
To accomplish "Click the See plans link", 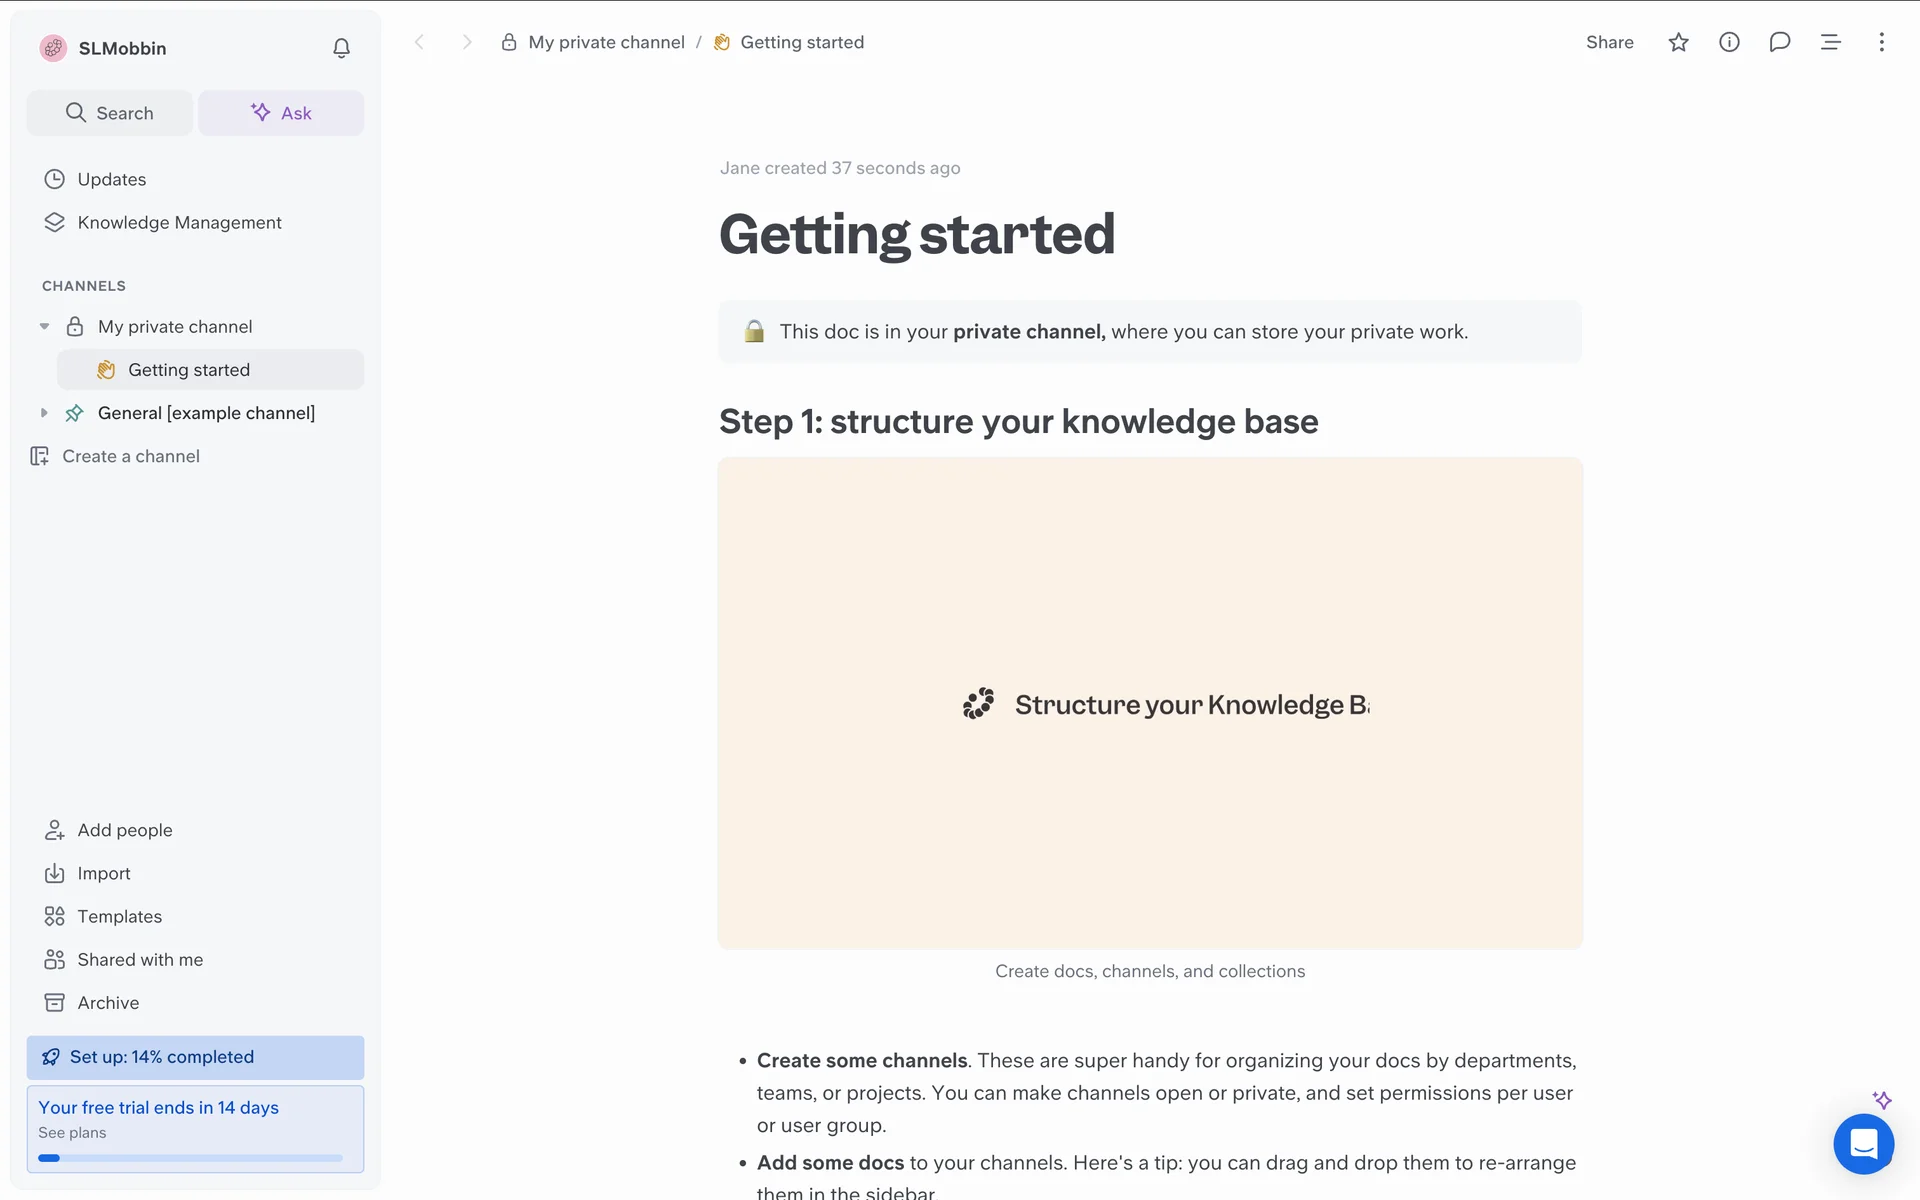I will pyautogui.click(x=72, y=1133).
